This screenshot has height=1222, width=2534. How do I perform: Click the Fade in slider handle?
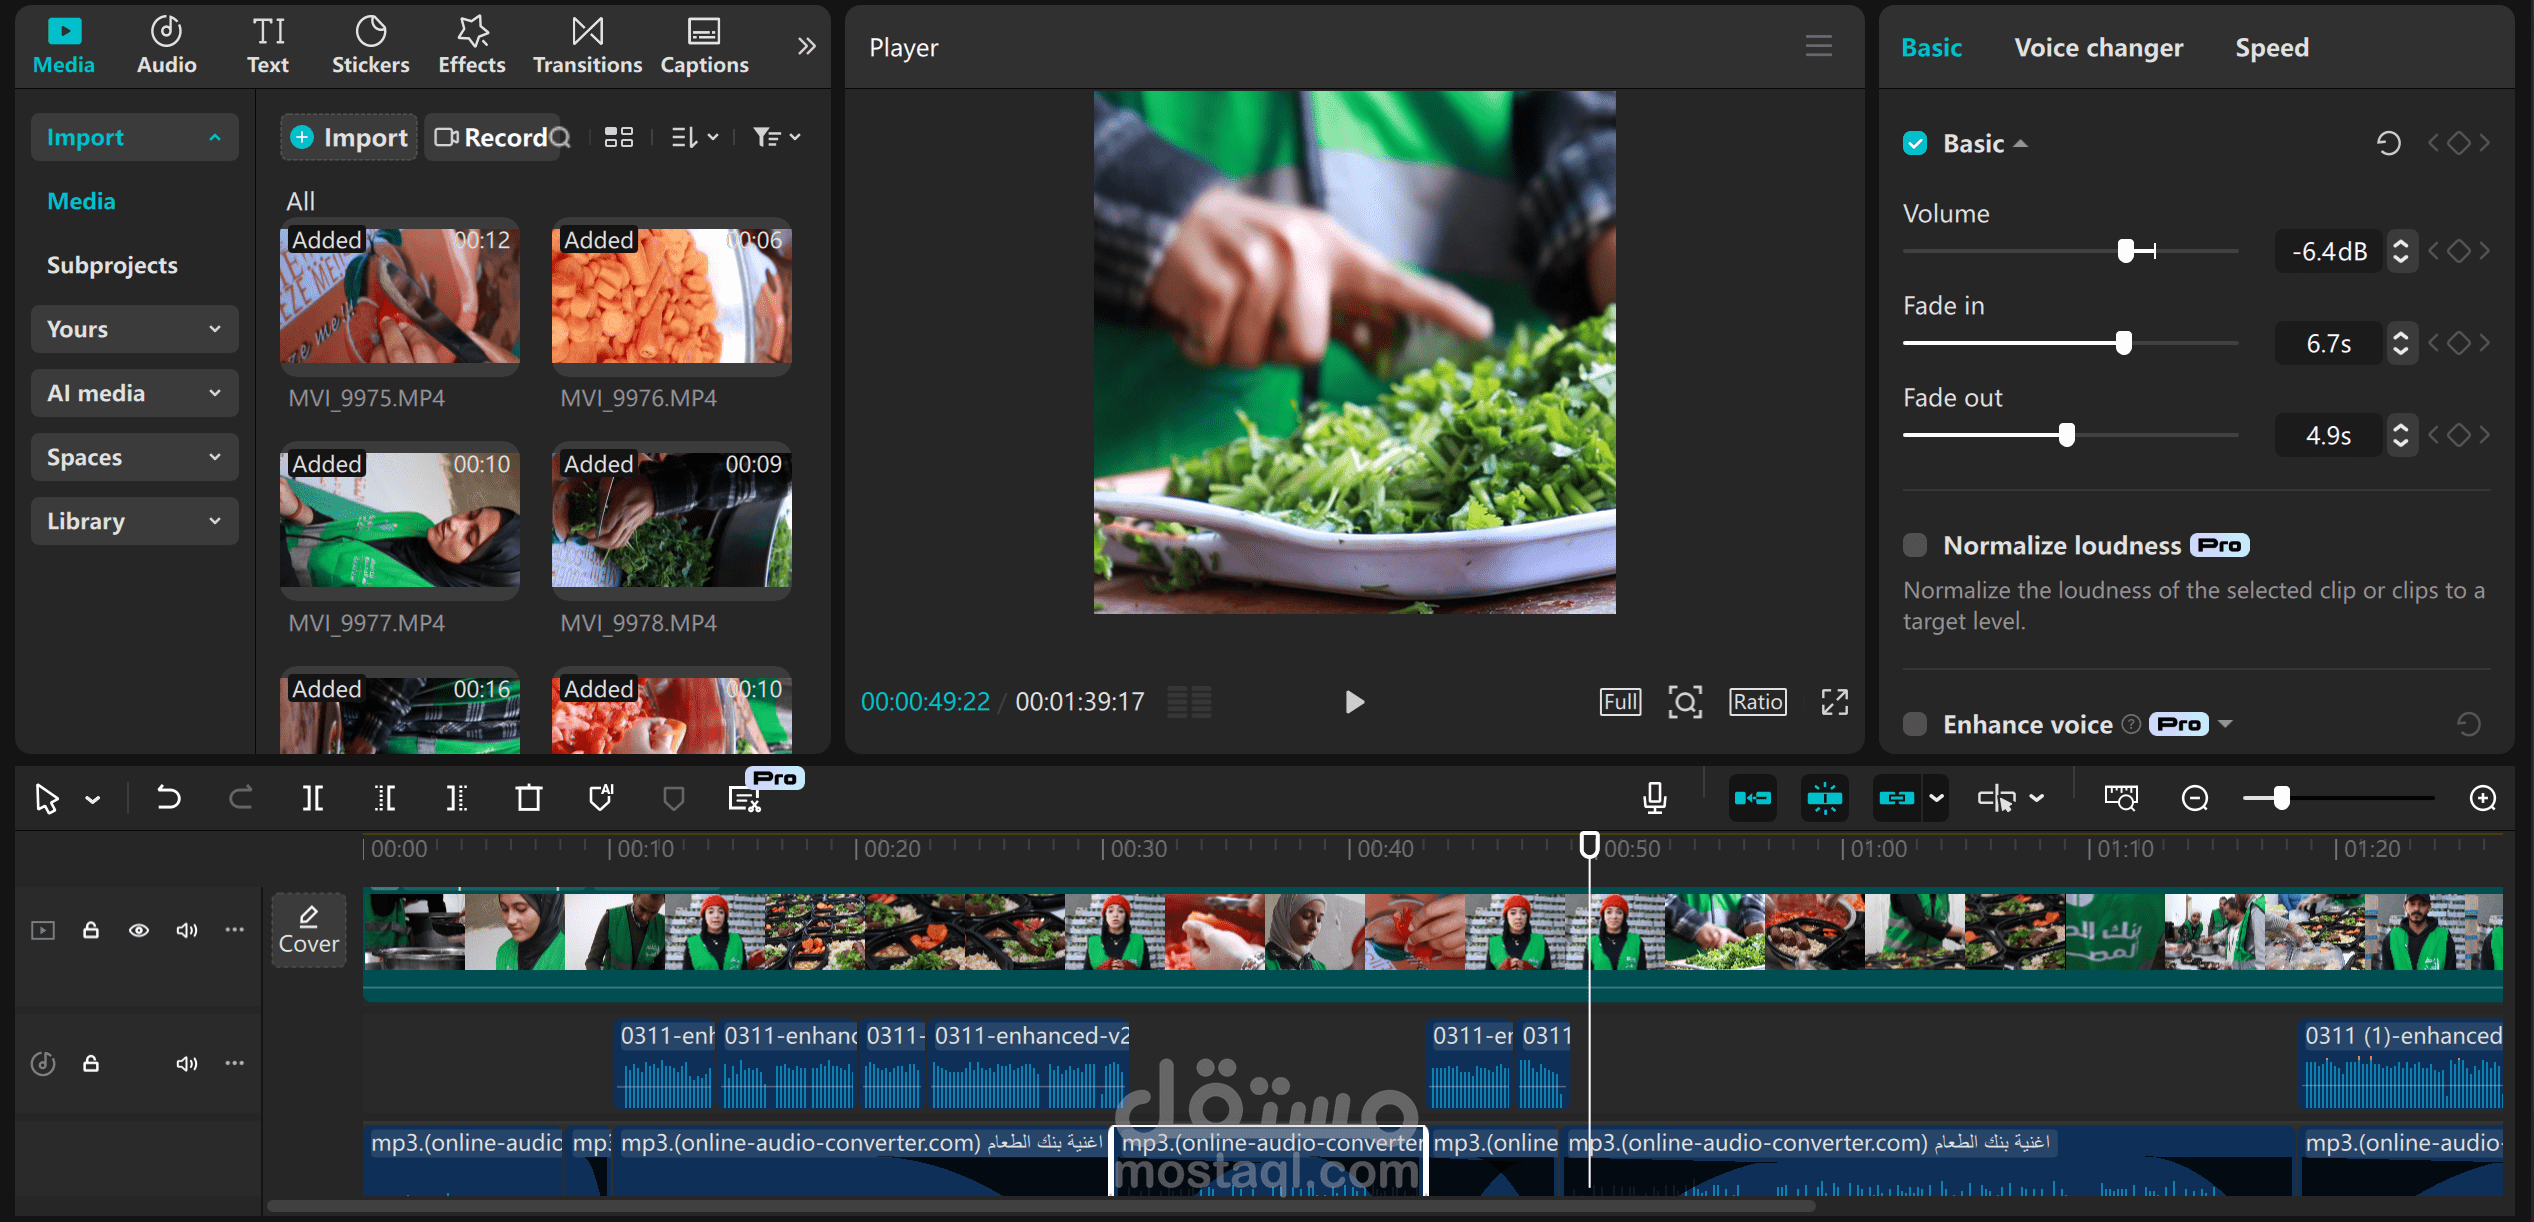click(x=2123, y=343)
